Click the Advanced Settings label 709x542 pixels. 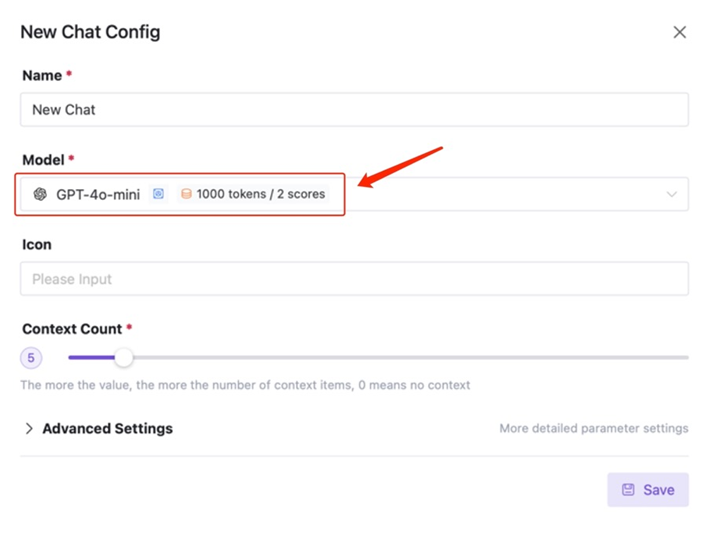coord(108,428)
